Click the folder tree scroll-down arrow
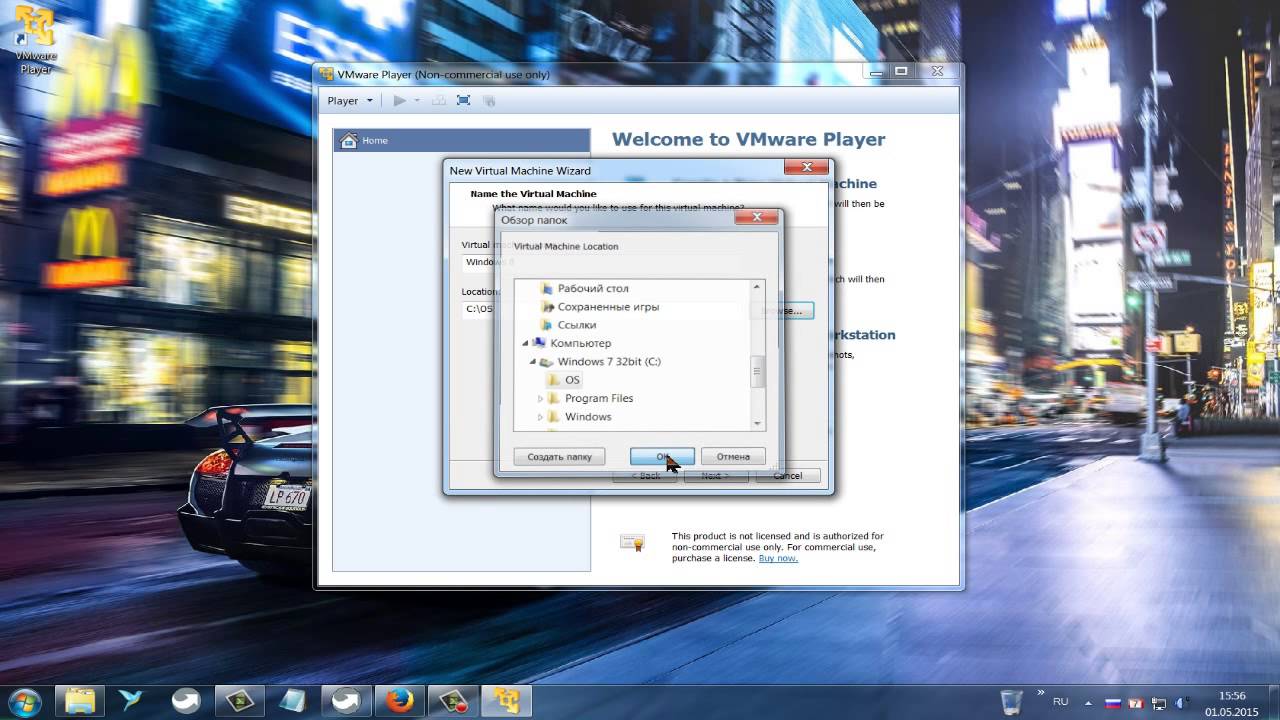The width and height of the screenshot is (1280, 720). 757,423
